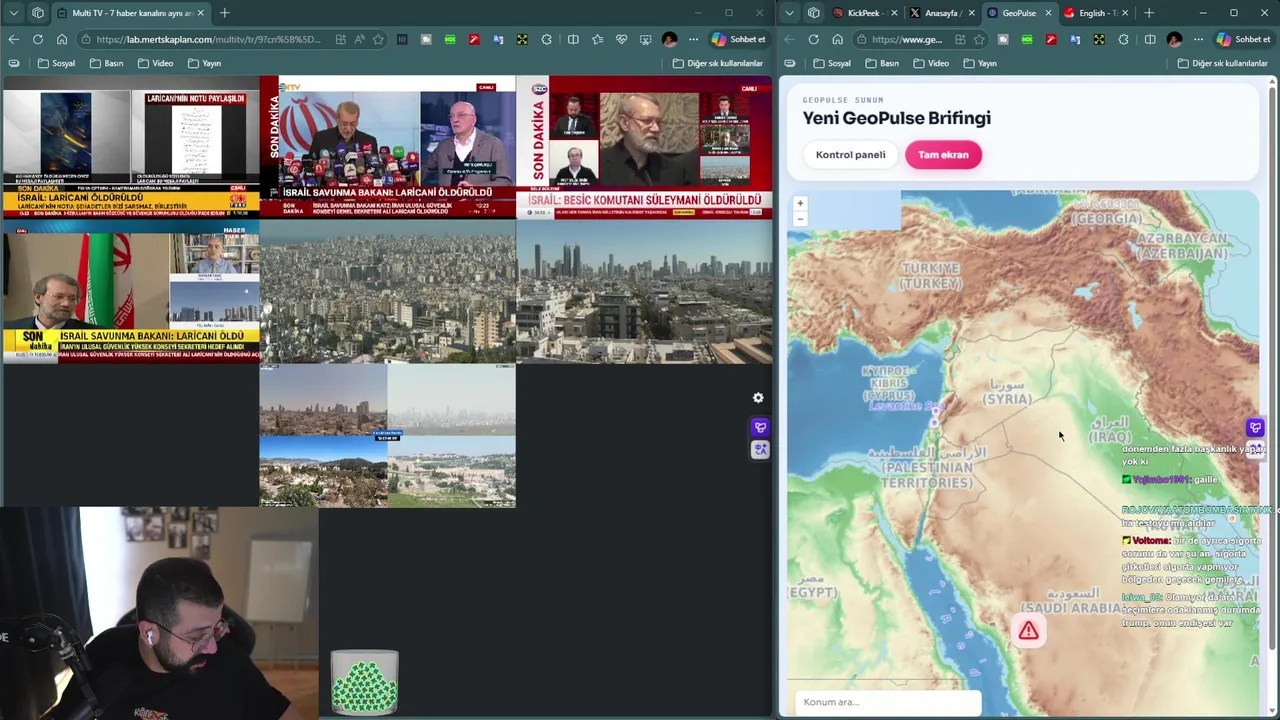Viewport: 1280px width, 720px height.
Task: Click the Kontrol paneli button
Action: click(850, 155)
